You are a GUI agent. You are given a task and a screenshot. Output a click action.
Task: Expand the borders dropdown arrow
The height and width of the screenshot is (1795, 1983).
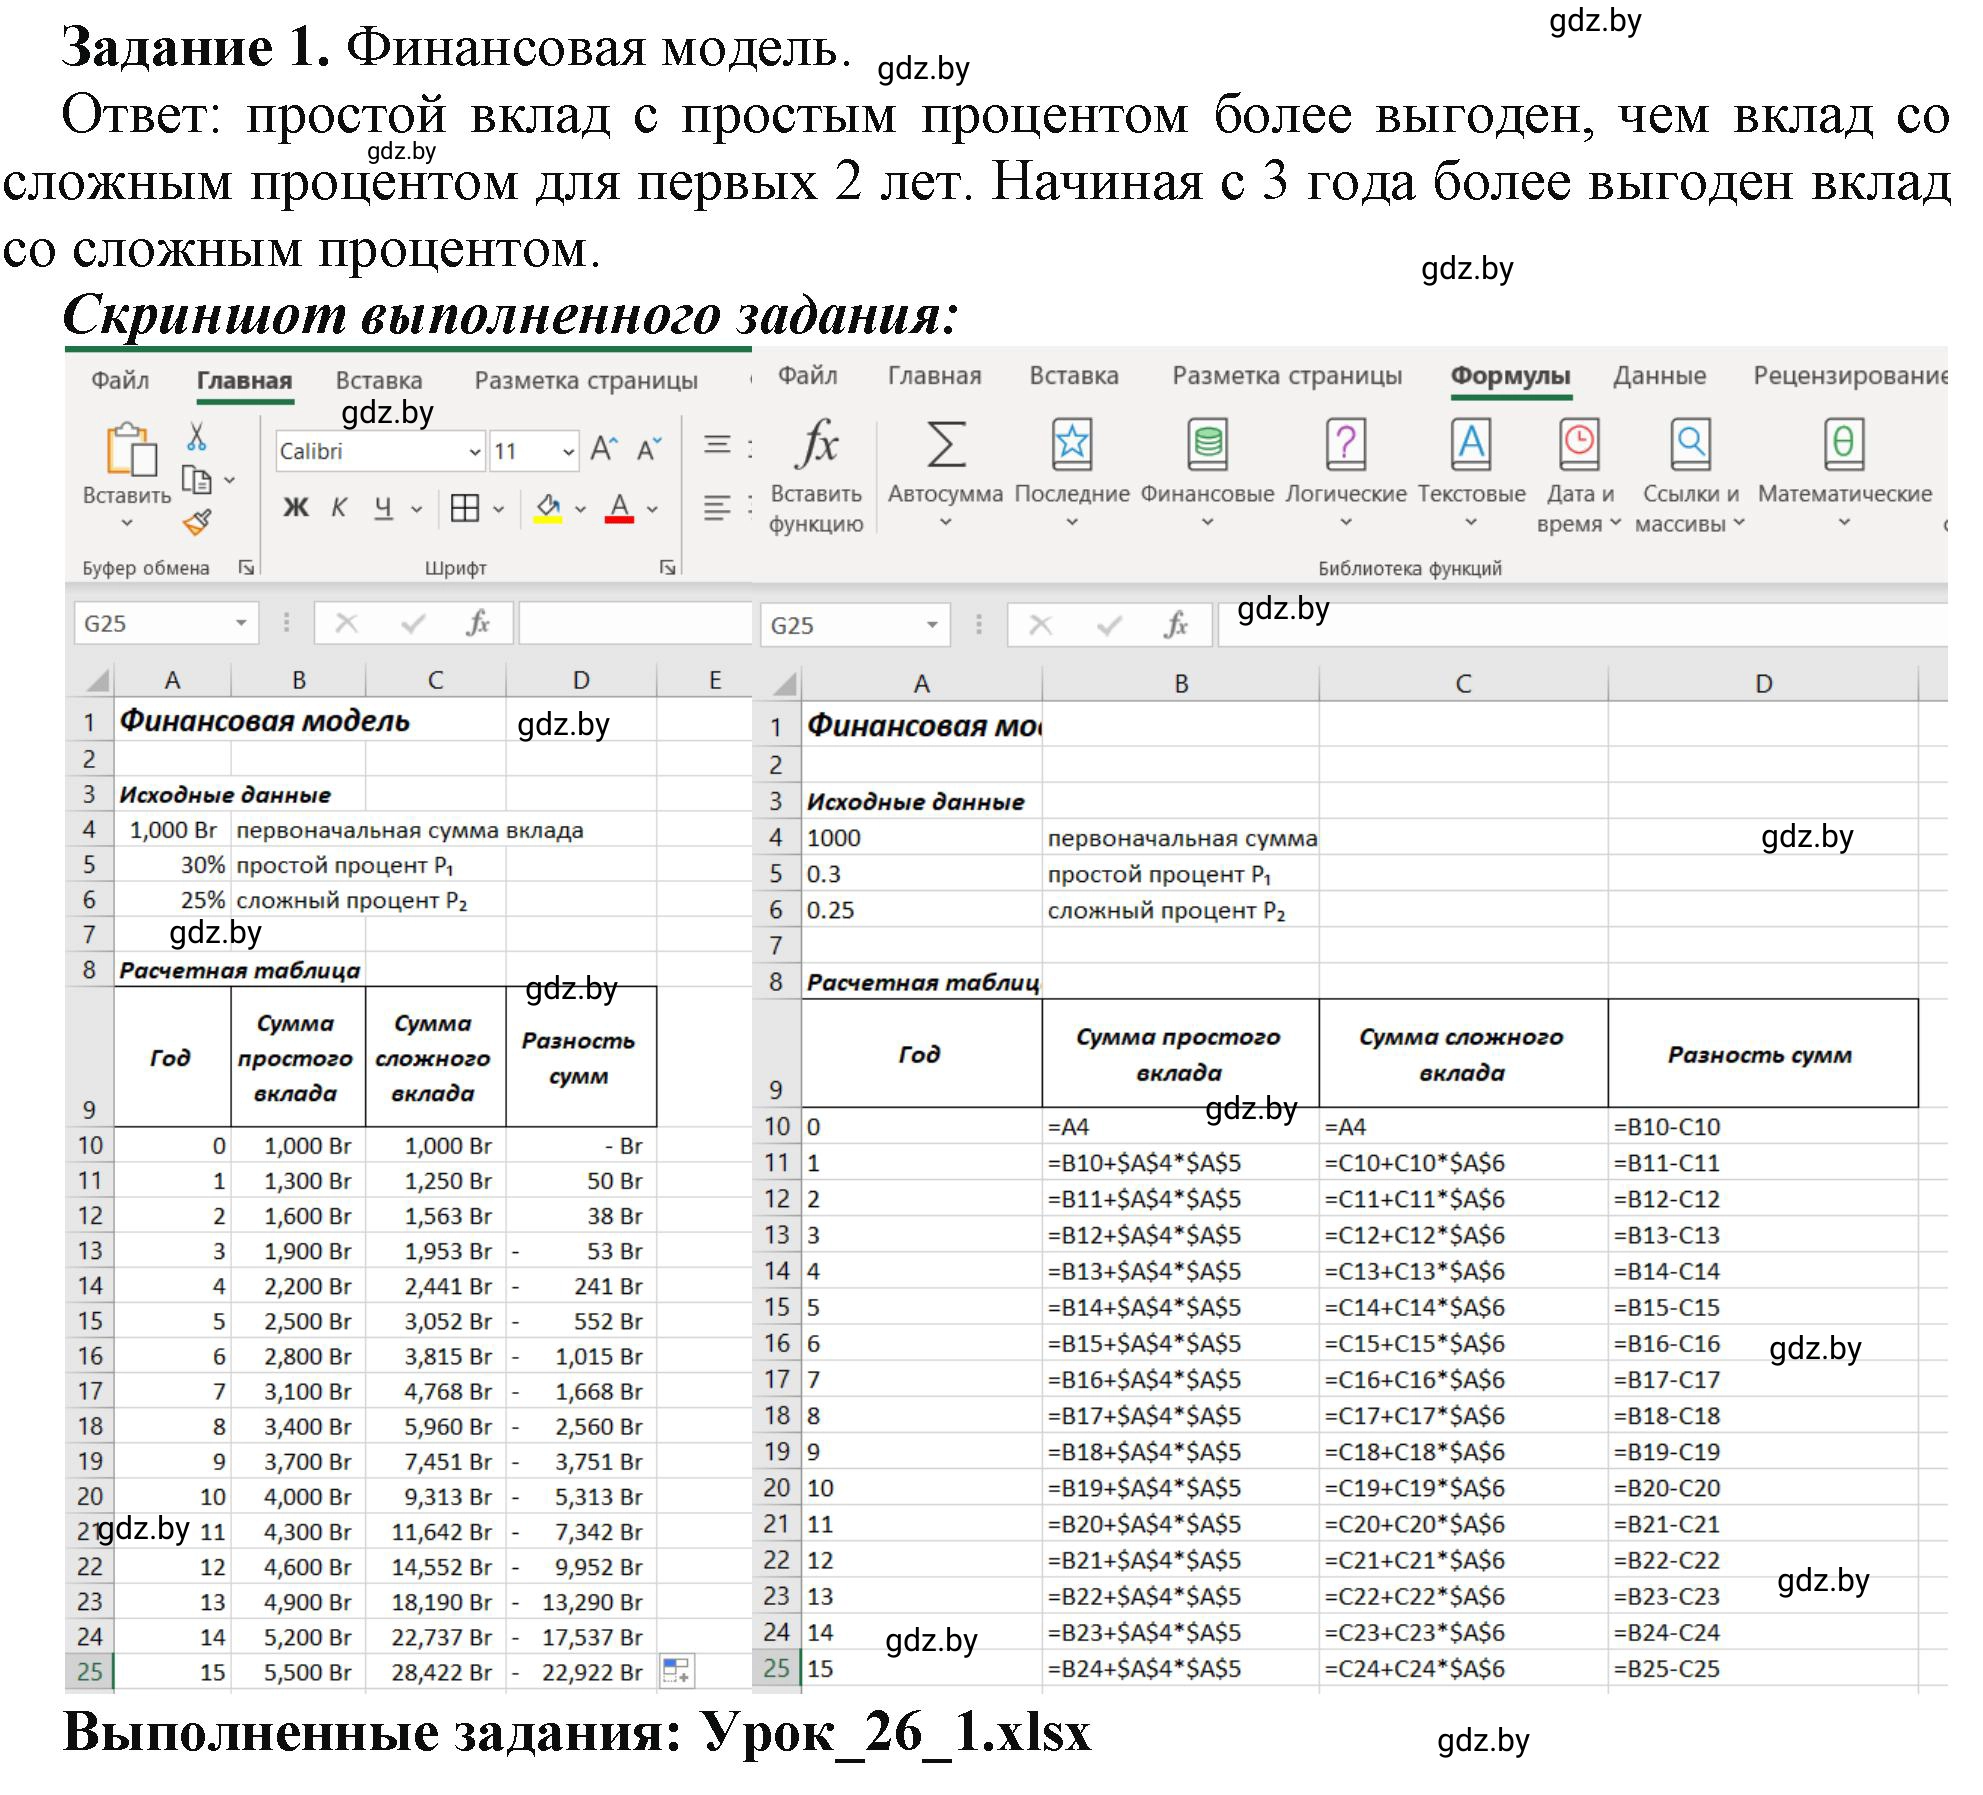coord(498,509)
